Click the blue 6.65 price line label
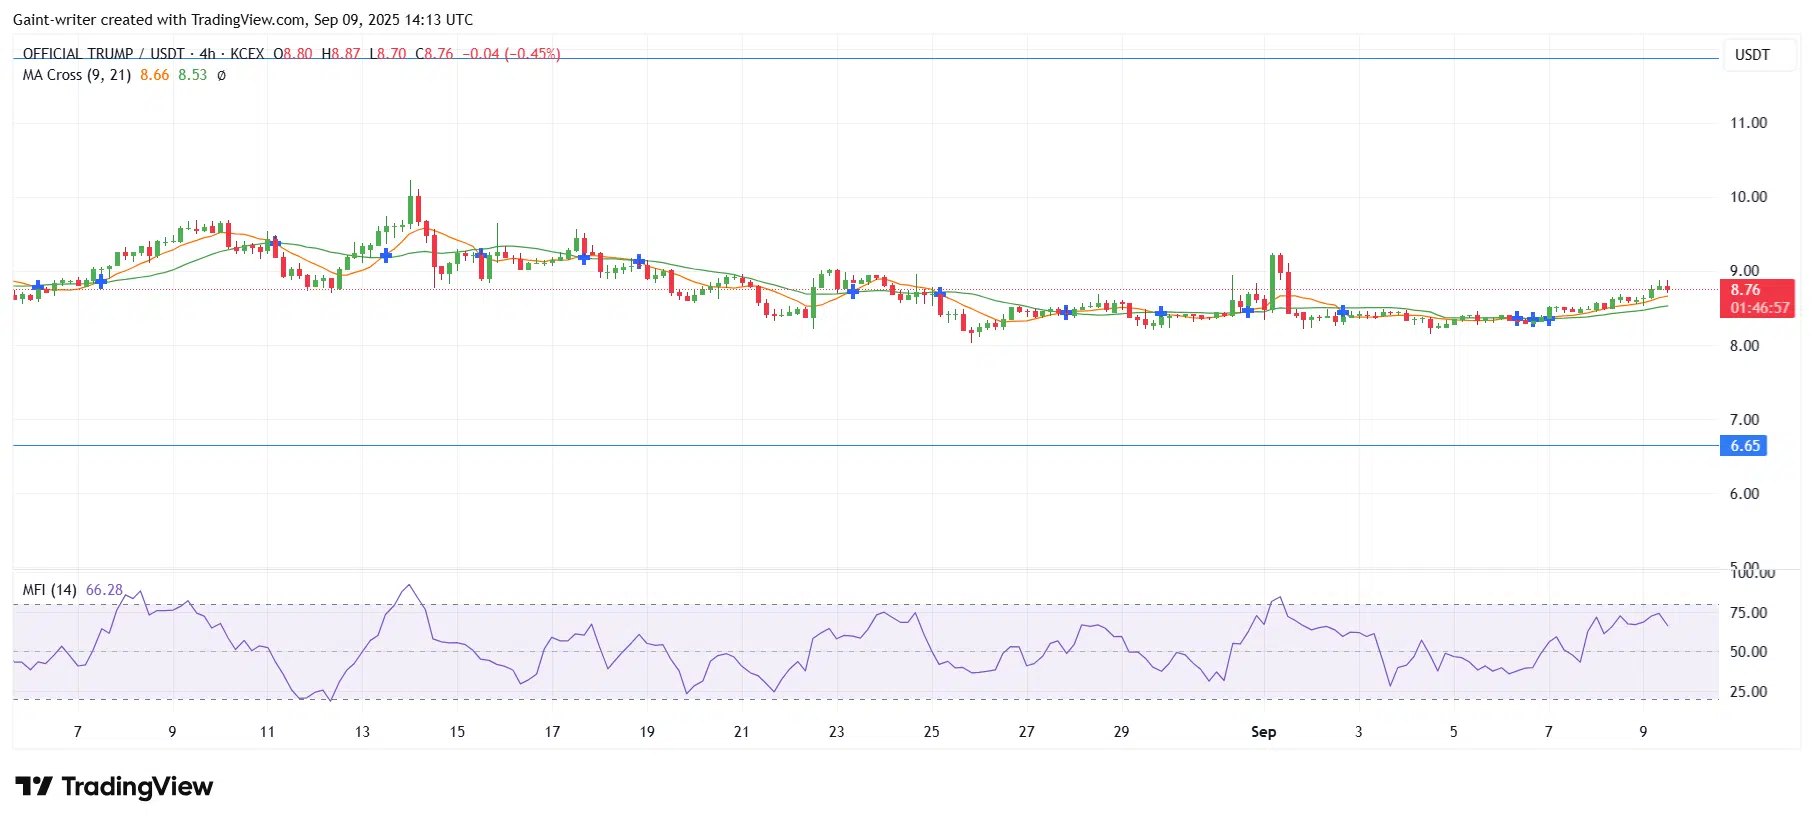 coord(1745,446)
